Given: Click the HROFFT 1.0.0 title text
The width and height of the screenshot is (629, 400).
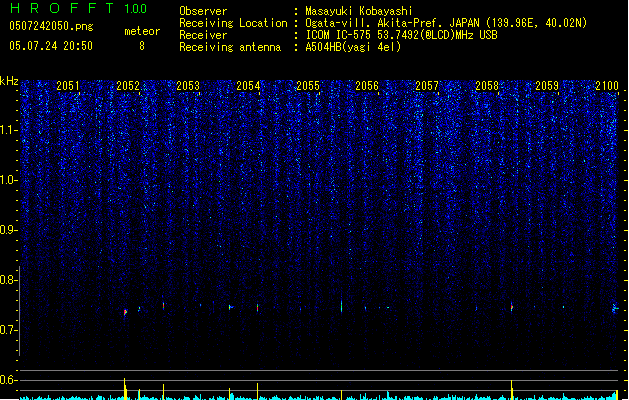Looking at the screenshot, I should coord(78,8).
